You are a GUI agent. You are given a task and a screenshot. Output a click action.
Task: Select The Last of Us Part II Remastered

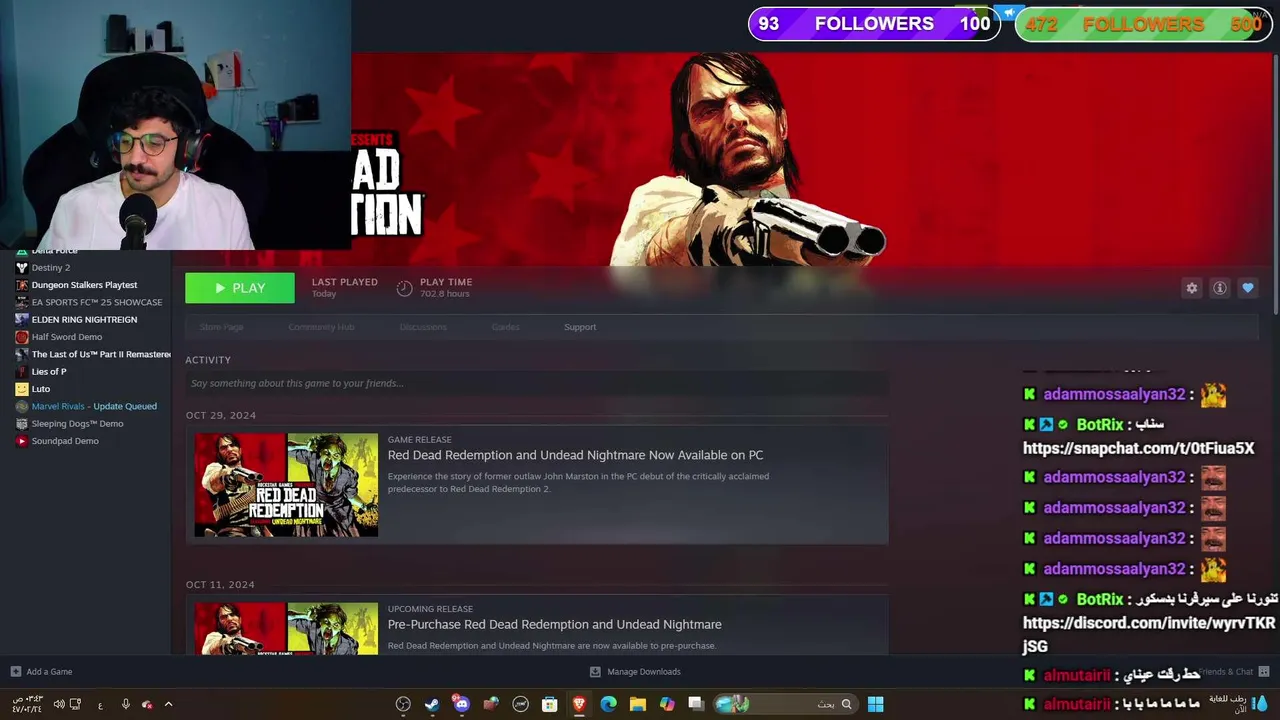click(100, 354)
